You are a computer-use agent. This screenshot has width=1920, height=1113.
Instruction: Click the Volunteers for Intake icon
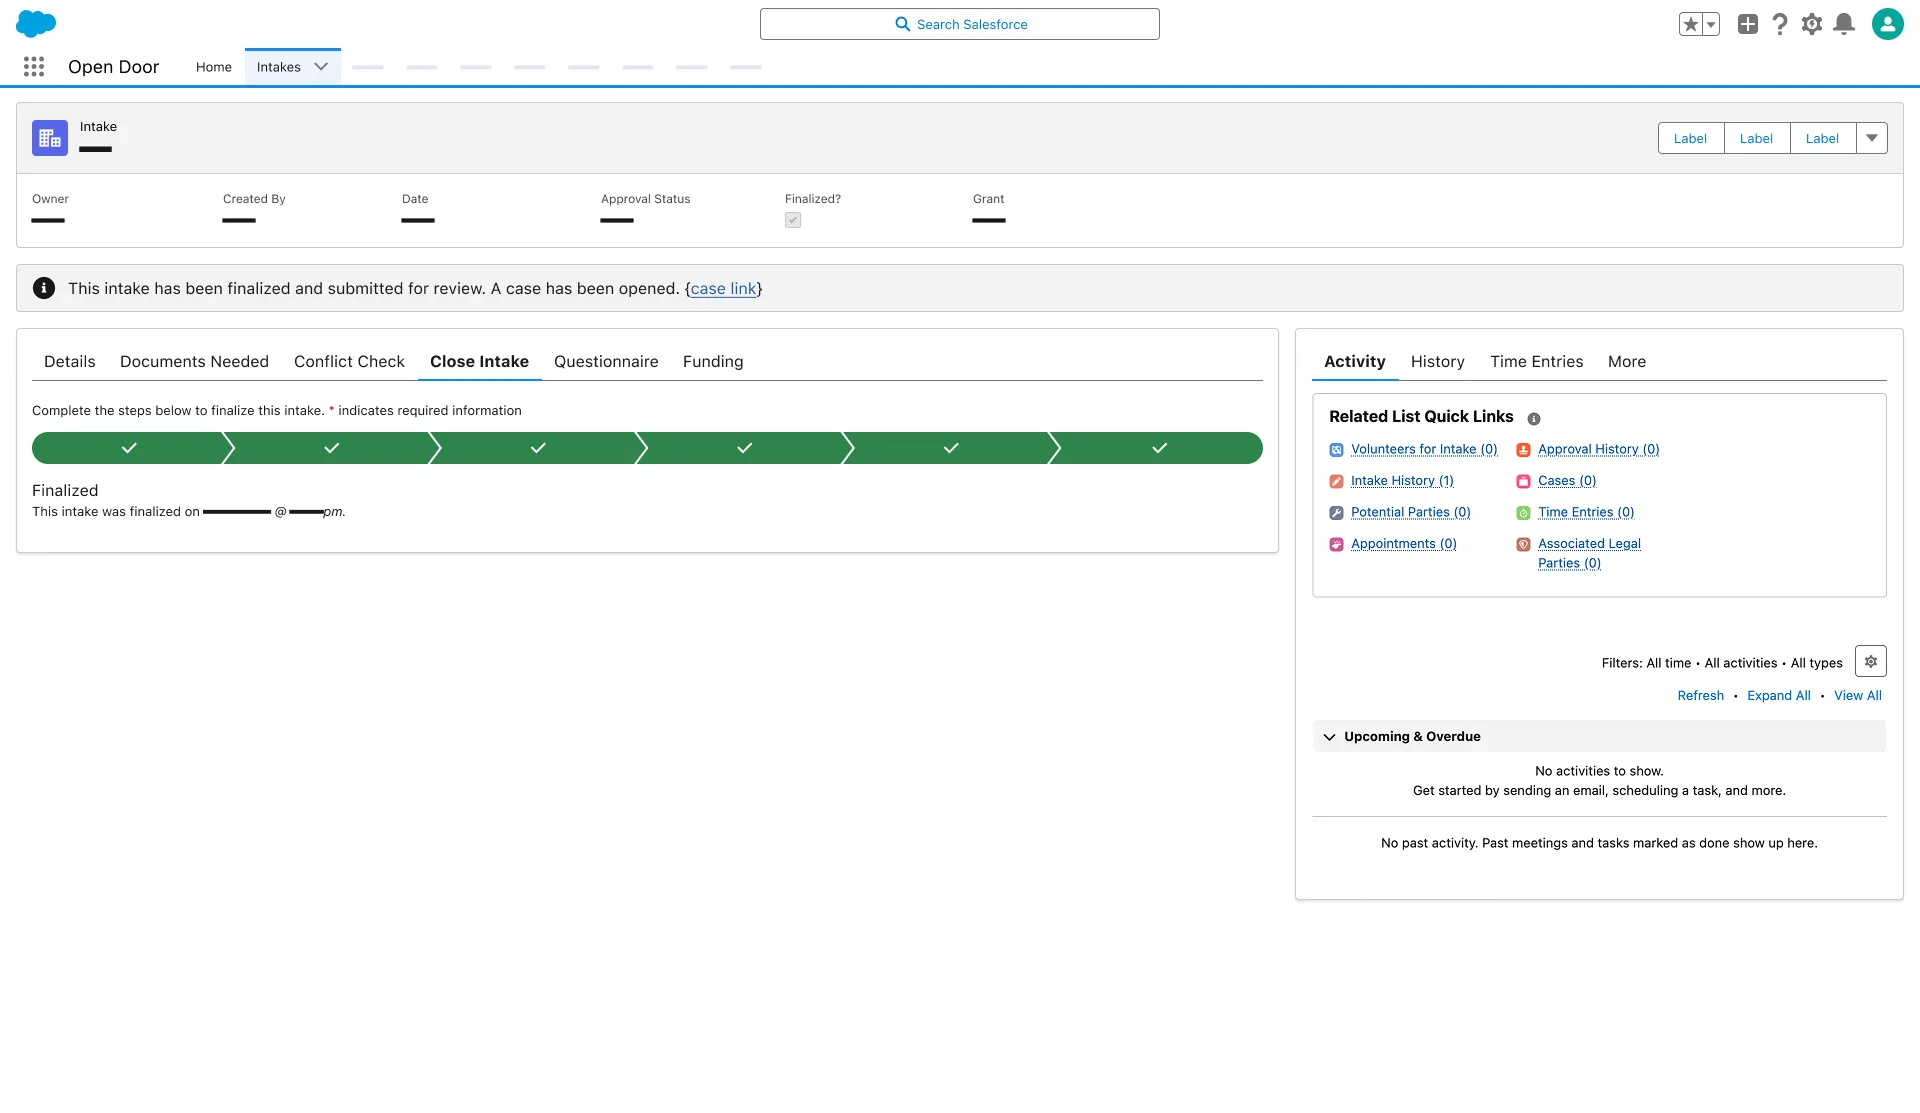click(x=1336, y=450)
